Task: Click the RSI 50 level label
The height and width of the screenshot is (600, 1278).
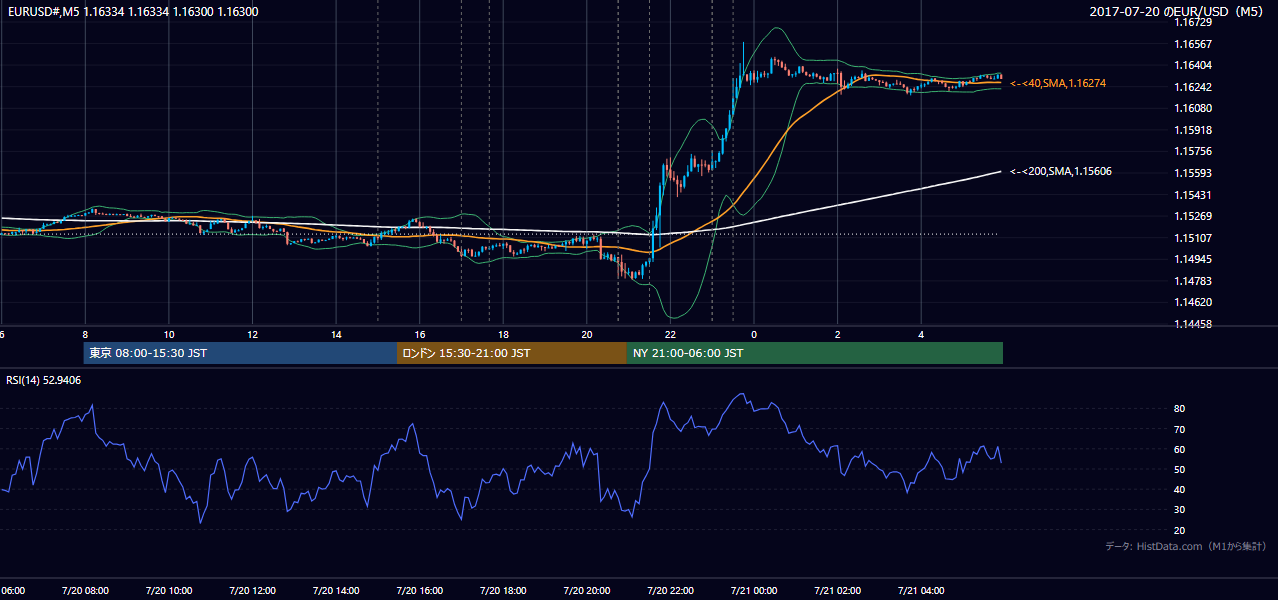Action: 1180,469
